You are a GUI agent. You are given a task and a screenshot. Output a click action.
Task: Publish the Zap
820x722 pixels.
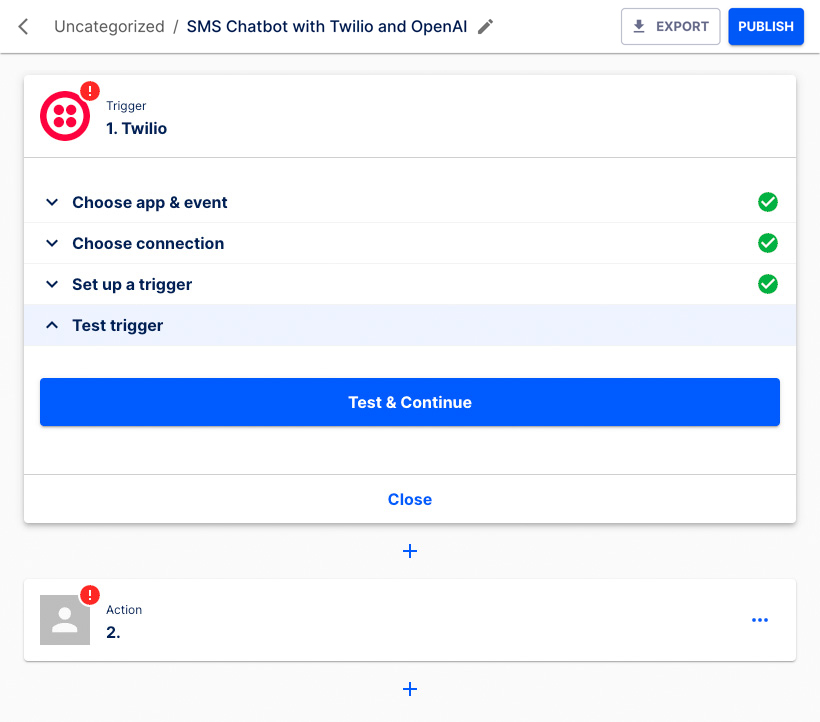click(x=766, y=26)
